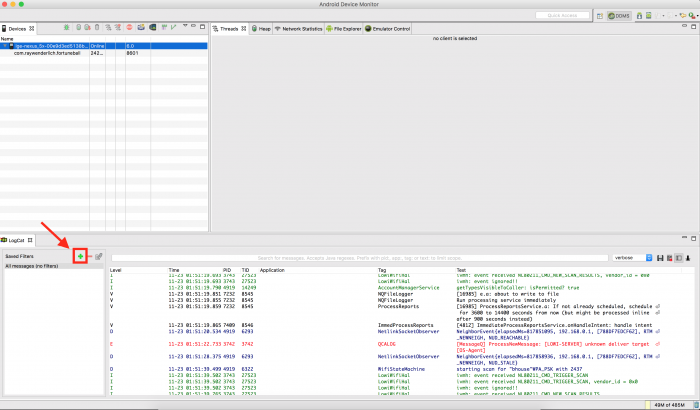The image size is (700, 410).
Task: Click Dump View Hierarchy icon
Action: (153, 28)
